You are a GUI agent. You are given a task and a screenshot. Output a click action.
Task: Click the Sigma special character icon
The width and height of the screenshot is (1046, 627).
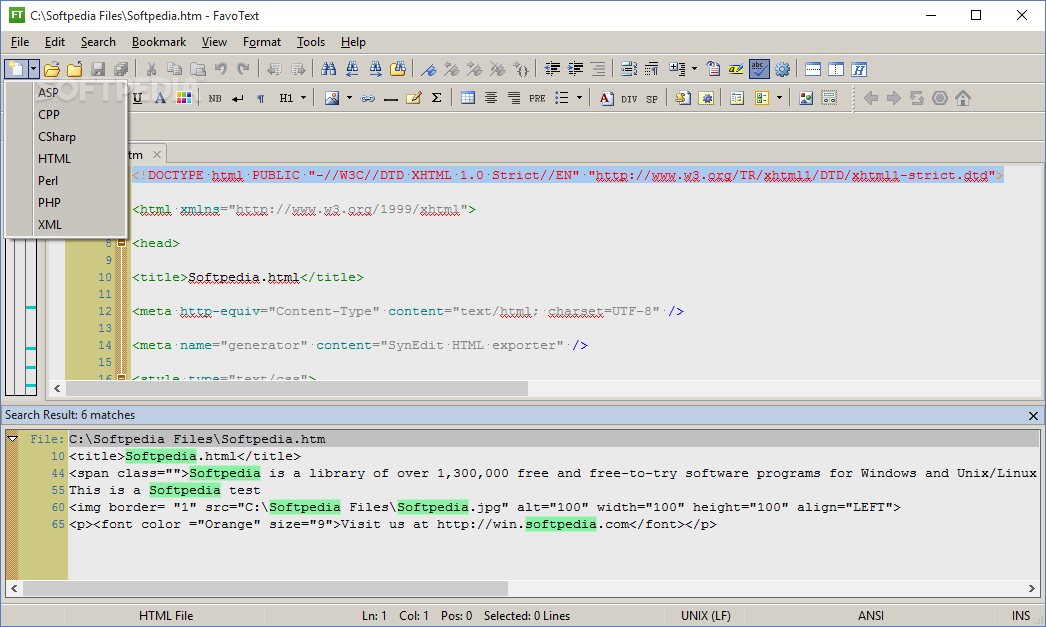point(436,98)
